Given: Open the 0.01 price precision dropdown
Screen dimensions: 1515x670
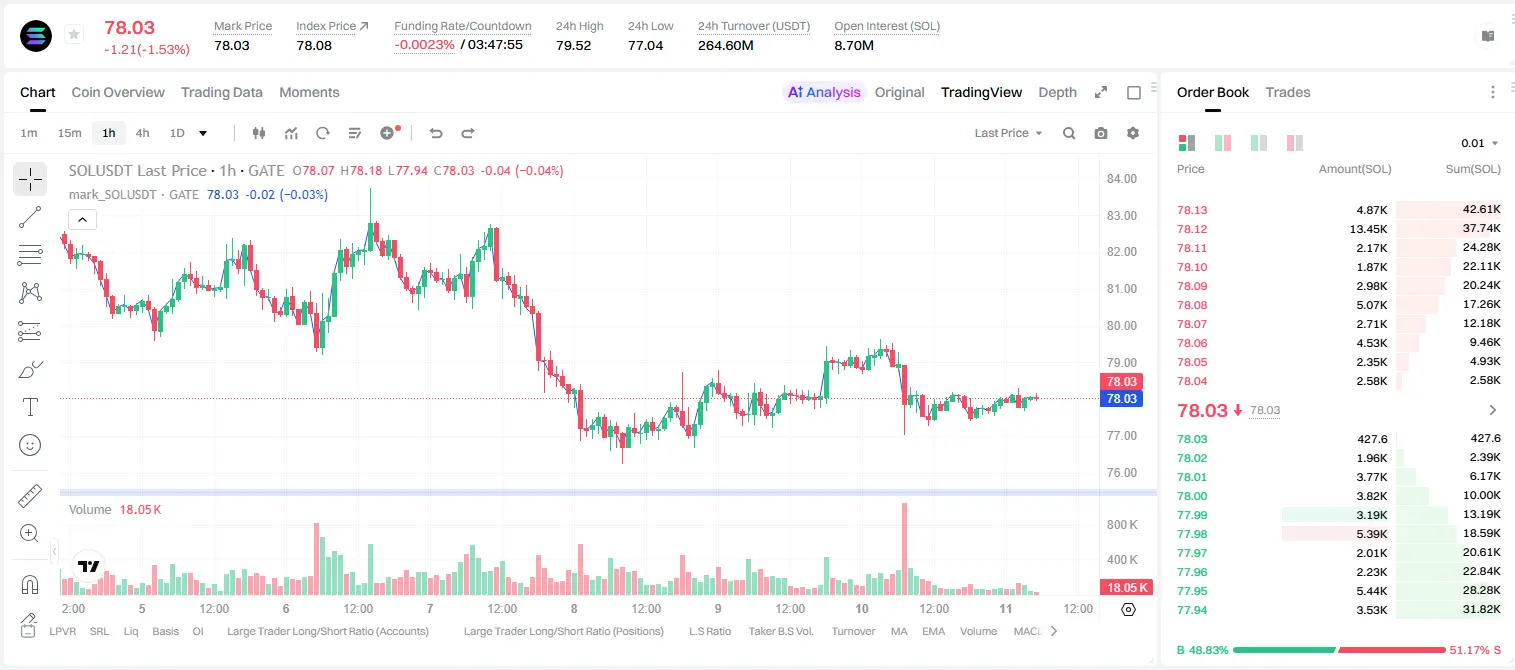Looking at the screenshot, I should tap(1480, 143).
